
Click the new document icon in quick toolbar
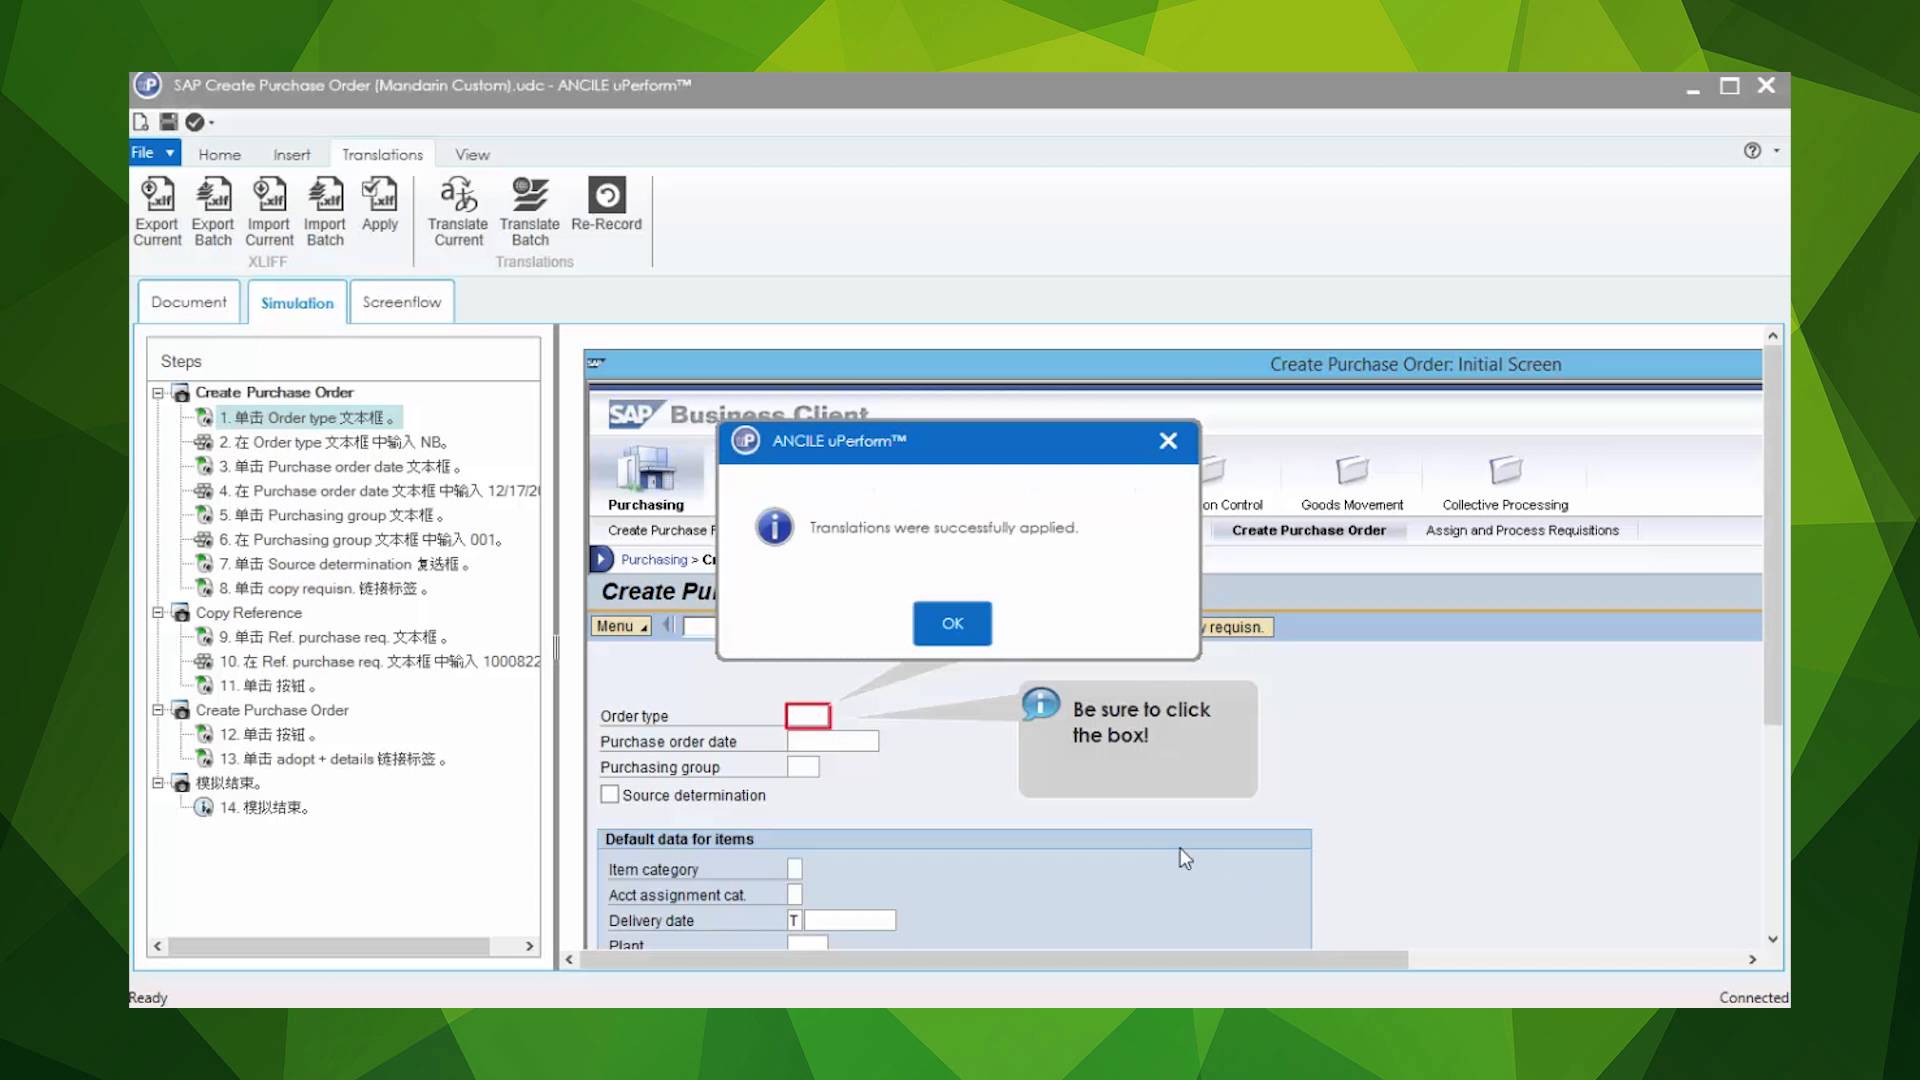pyautogui.click(x=141, y=122)
